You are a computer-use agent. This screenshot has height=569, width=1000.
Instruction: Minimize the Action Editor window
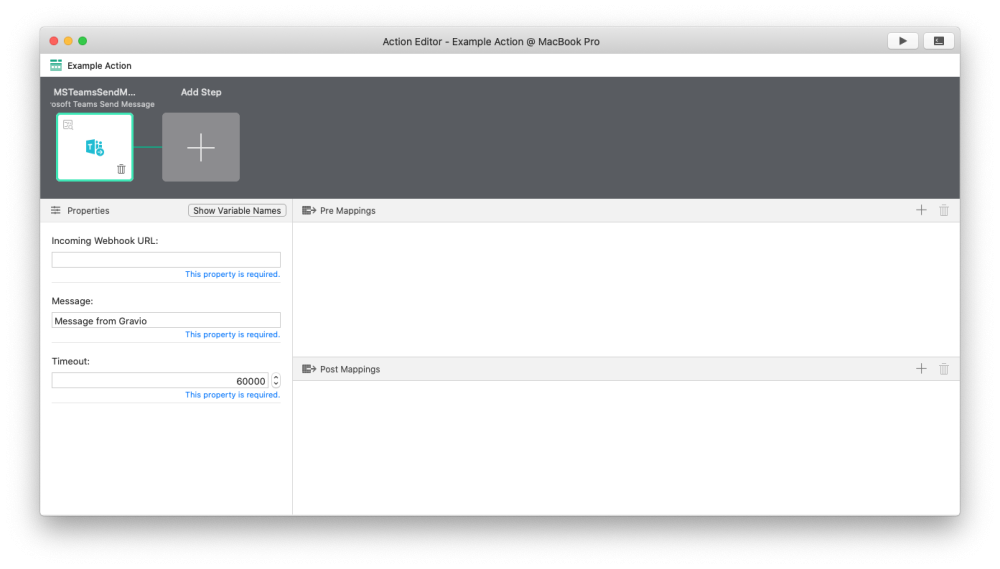coord(68,41)
